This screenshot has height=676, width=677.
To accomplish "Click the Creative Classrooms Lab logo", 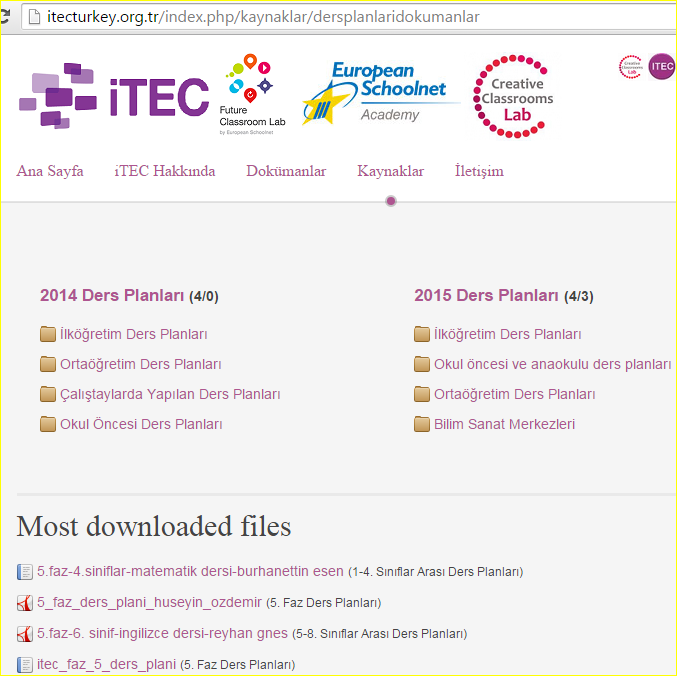I will pyautogui.click(x=513, y=96).
